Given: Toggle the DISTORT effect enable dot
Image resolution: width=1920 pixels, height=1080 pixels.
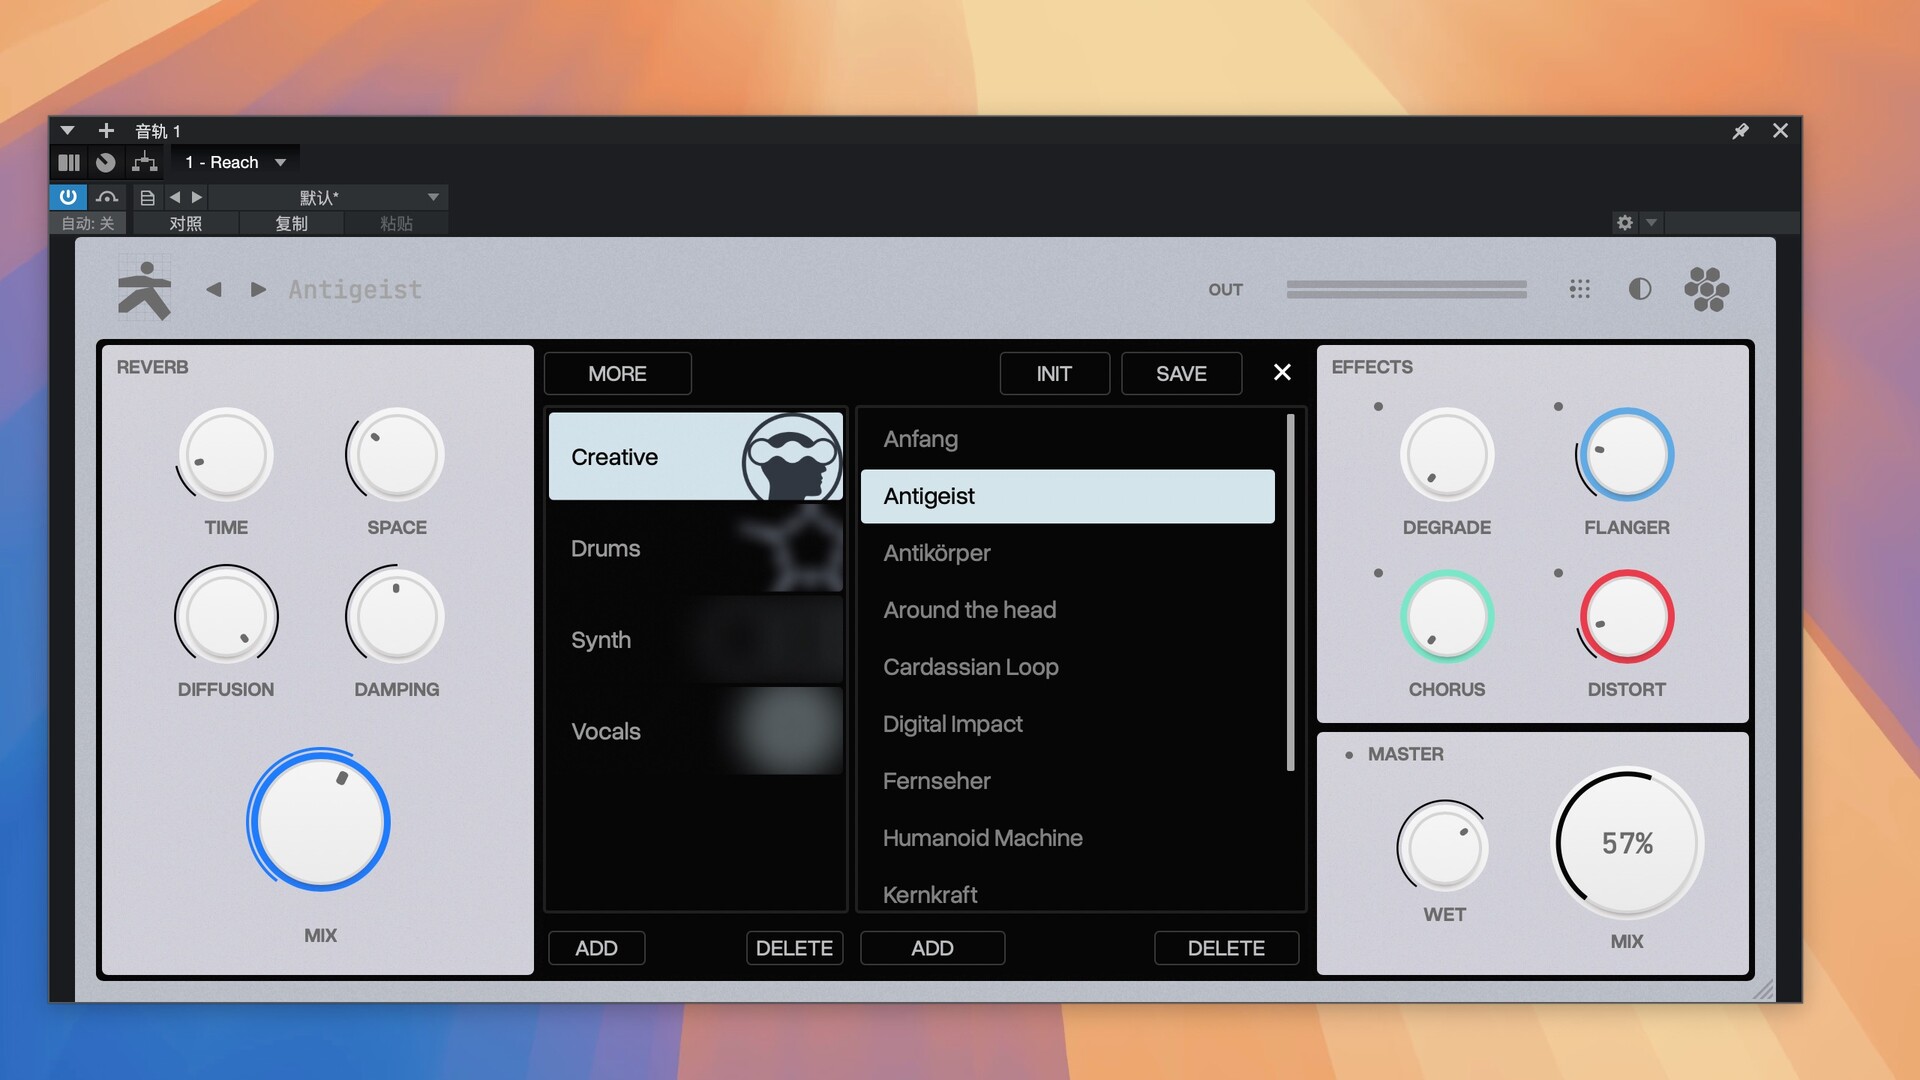Looking at the screenshot, I should [1558, 573].
